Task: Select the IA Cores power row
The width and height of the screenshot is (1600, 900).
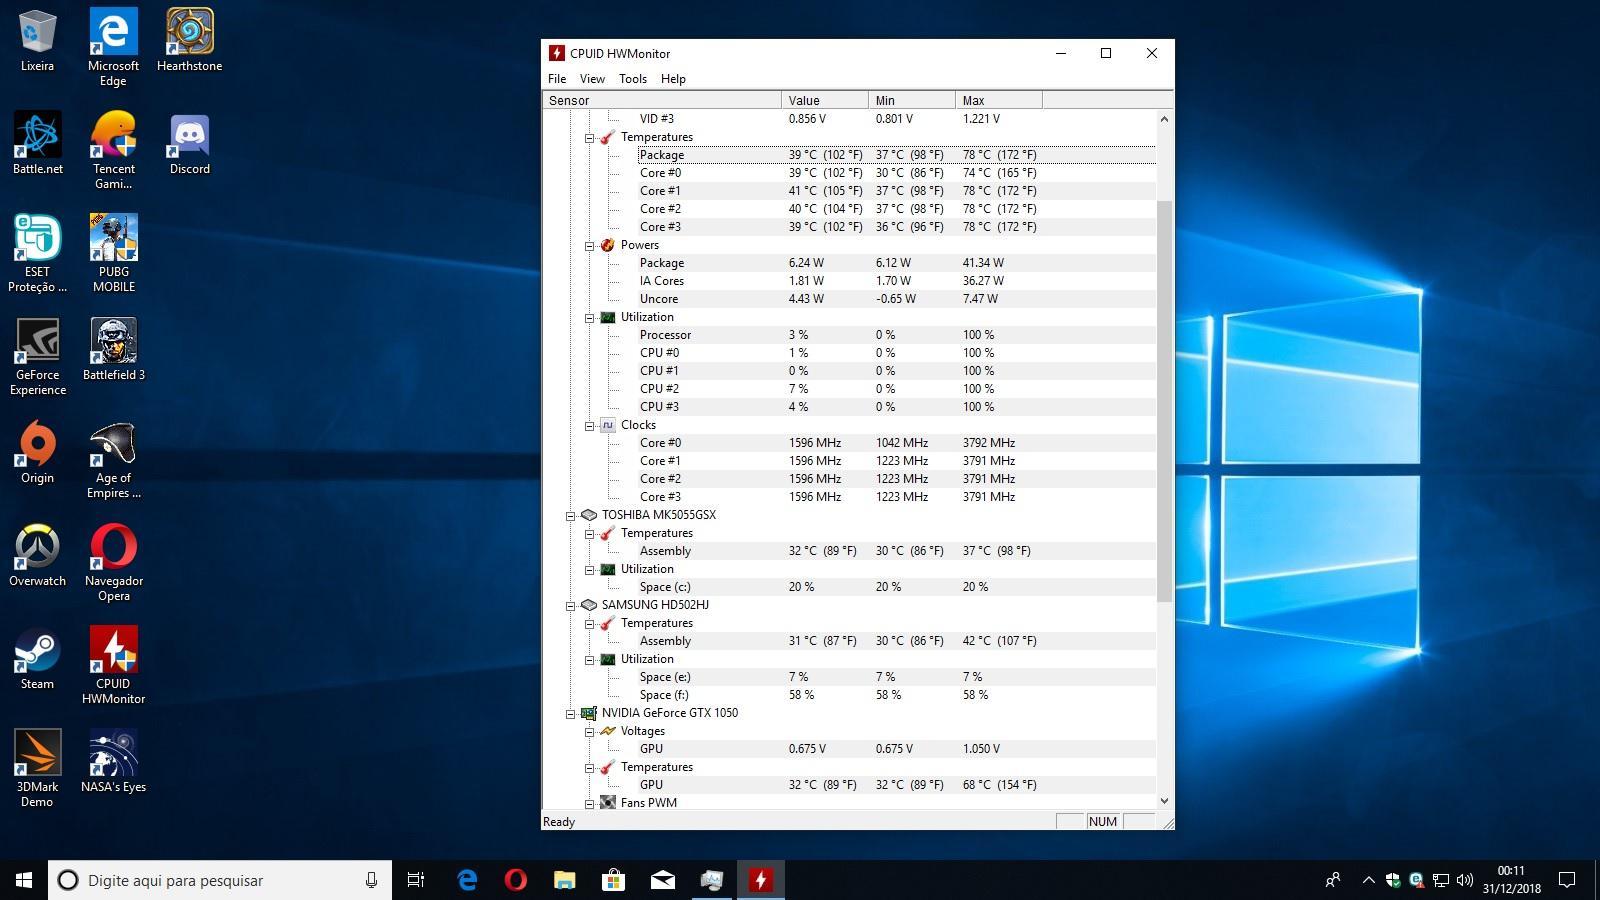Action: point(896,281)
